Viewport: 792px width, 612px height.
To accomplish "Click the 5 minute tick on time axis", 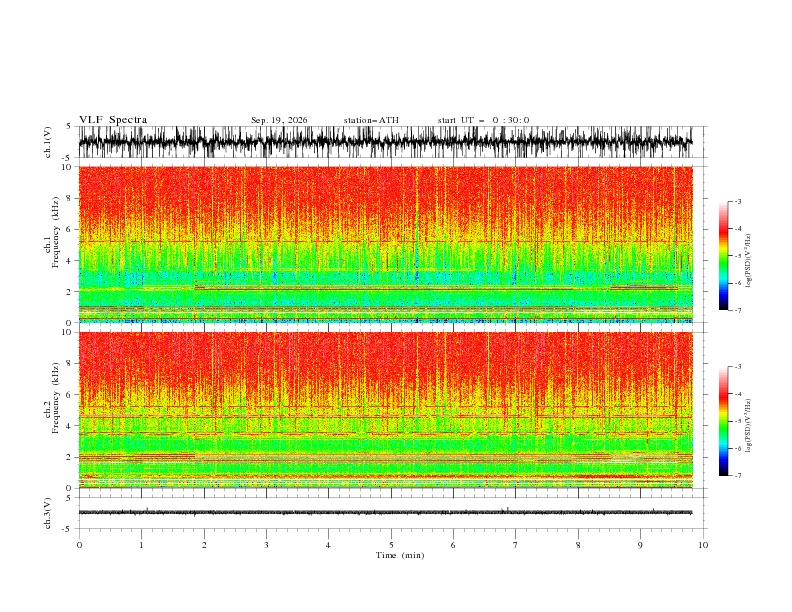I will point(391,545).
